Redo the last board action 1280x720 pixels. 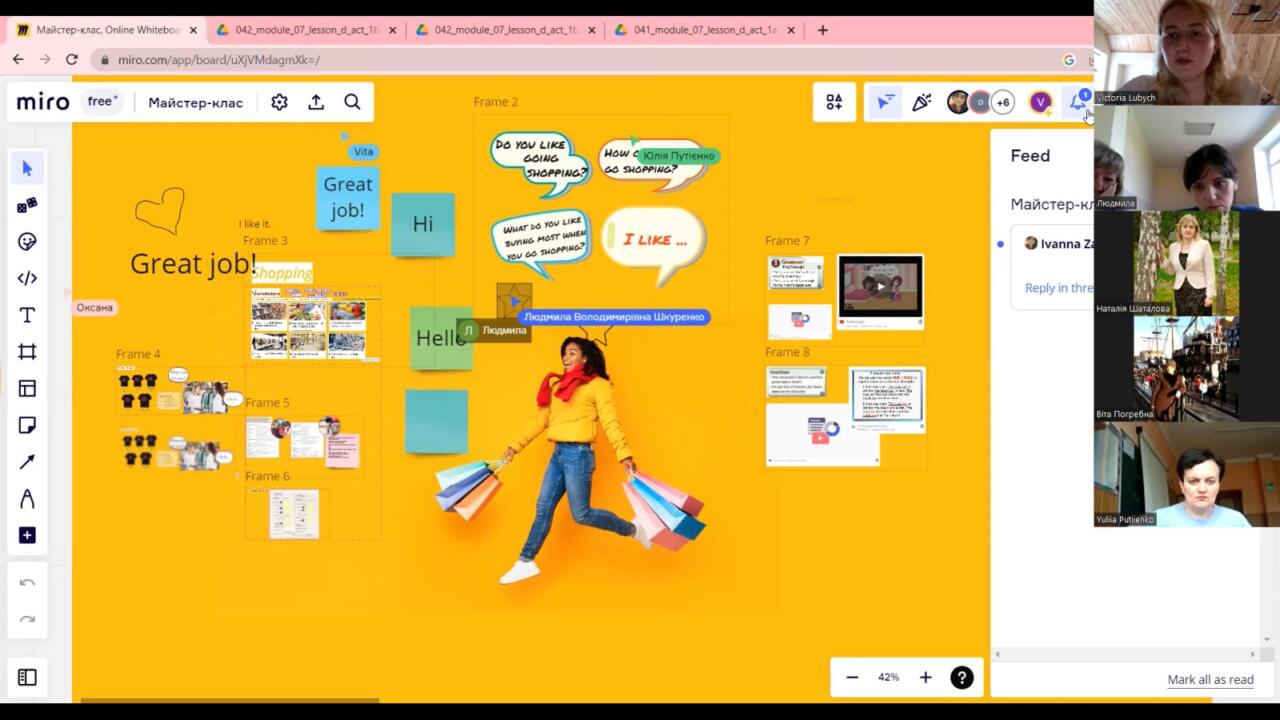tap(27, 620)
